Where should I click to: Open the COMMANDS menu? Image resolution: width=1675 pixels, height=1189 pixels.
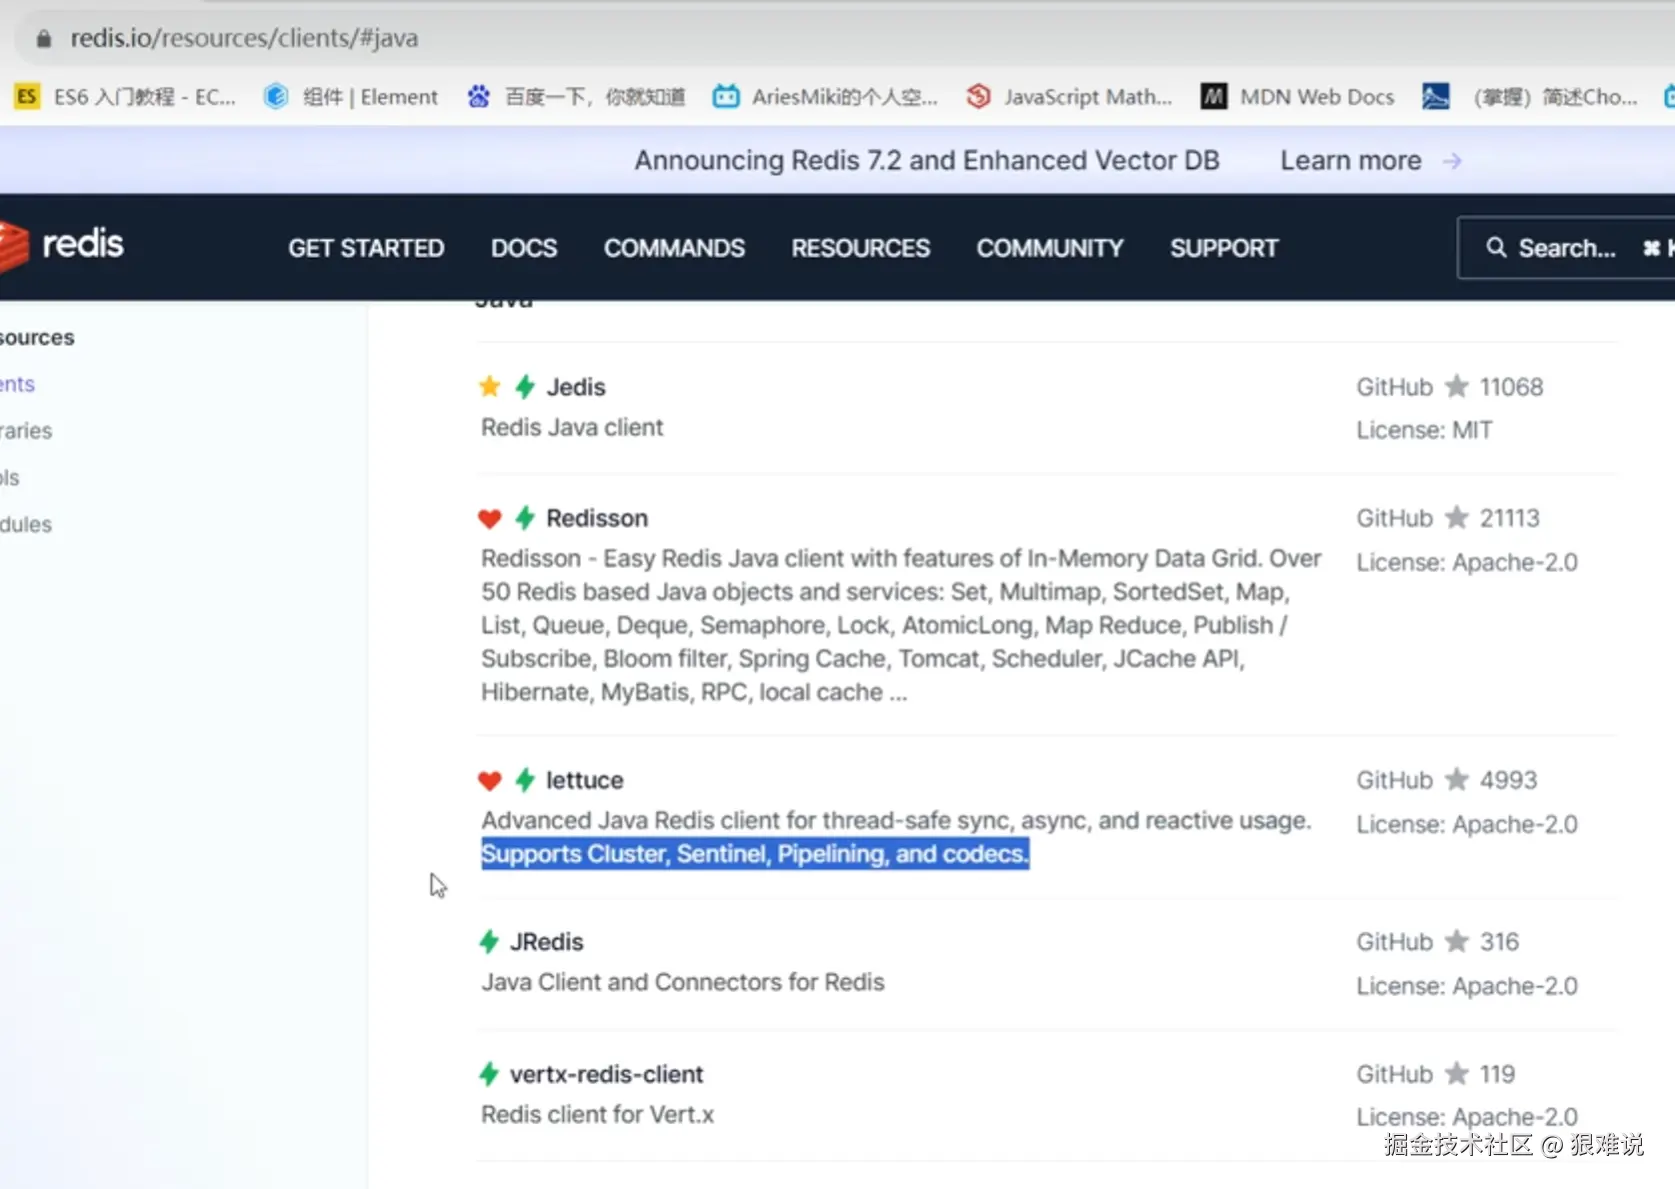[674, 248]
